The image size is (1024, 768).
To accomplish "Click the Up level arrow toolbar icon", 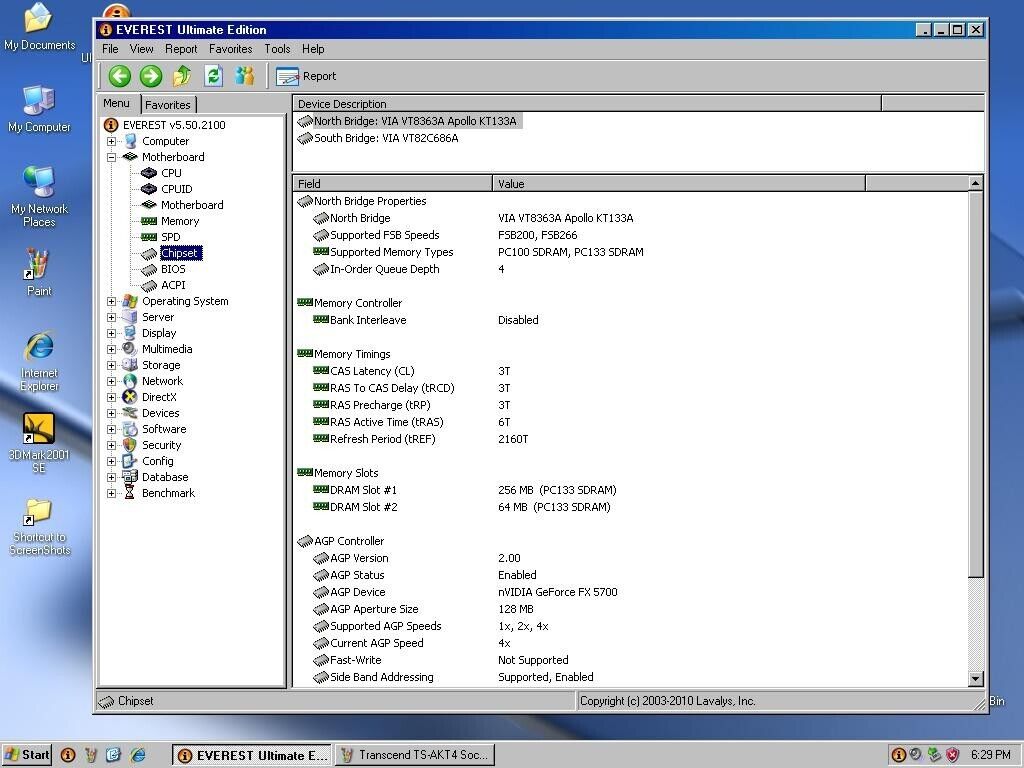I will pyautogui.click(x=182, y=76).
